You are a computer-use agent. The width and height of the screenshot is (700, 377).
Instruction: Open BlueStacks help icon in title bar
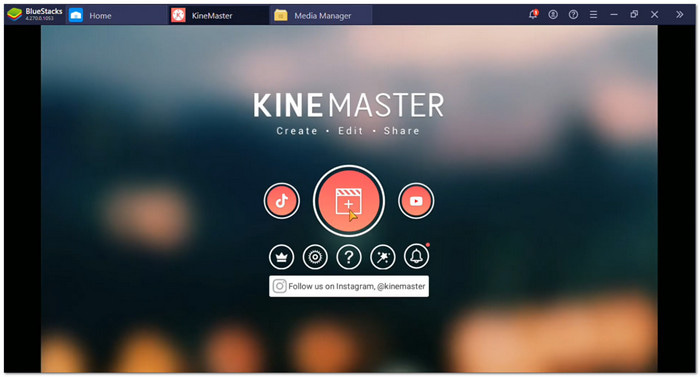point(573,15)
